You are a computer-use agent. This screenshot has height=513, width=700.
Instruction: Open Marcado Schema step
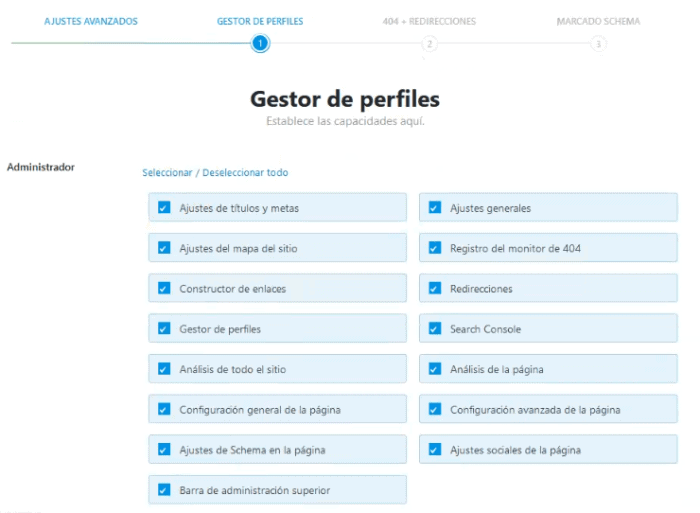598,21
